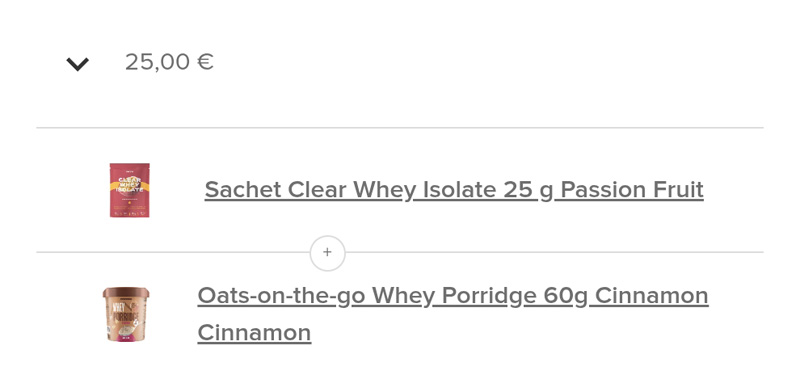The width and height of the screenshot is (800, 392).
Task: Click the Oats-on-the-go text of the second product
Action: [x=281, y=296]
